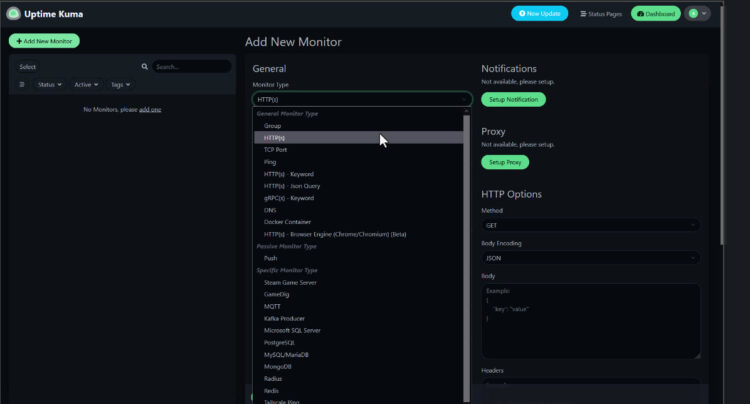Click the Setup Notification button
750x404 pixels.
coord(513,100)
